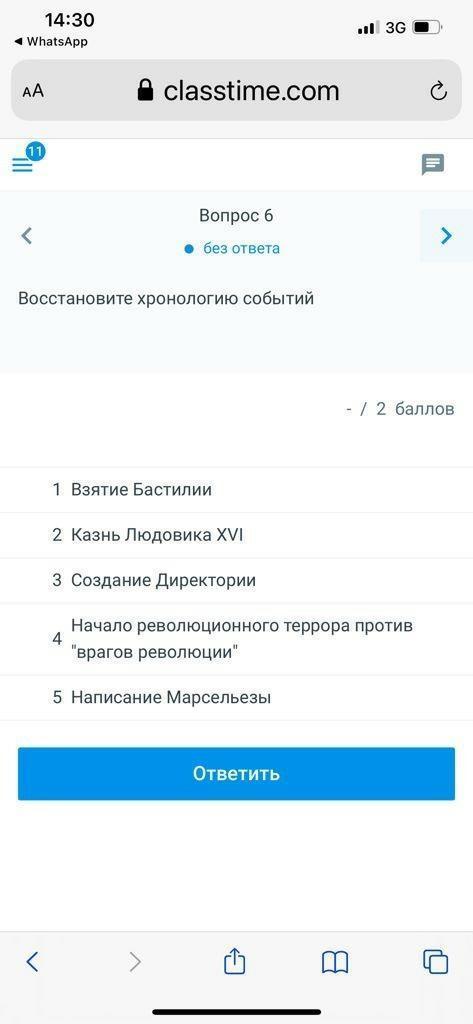Viewport: 473px width, 1024px height.
Task: Select item Казнь Людовика XVI
Action: click(236, 535)
